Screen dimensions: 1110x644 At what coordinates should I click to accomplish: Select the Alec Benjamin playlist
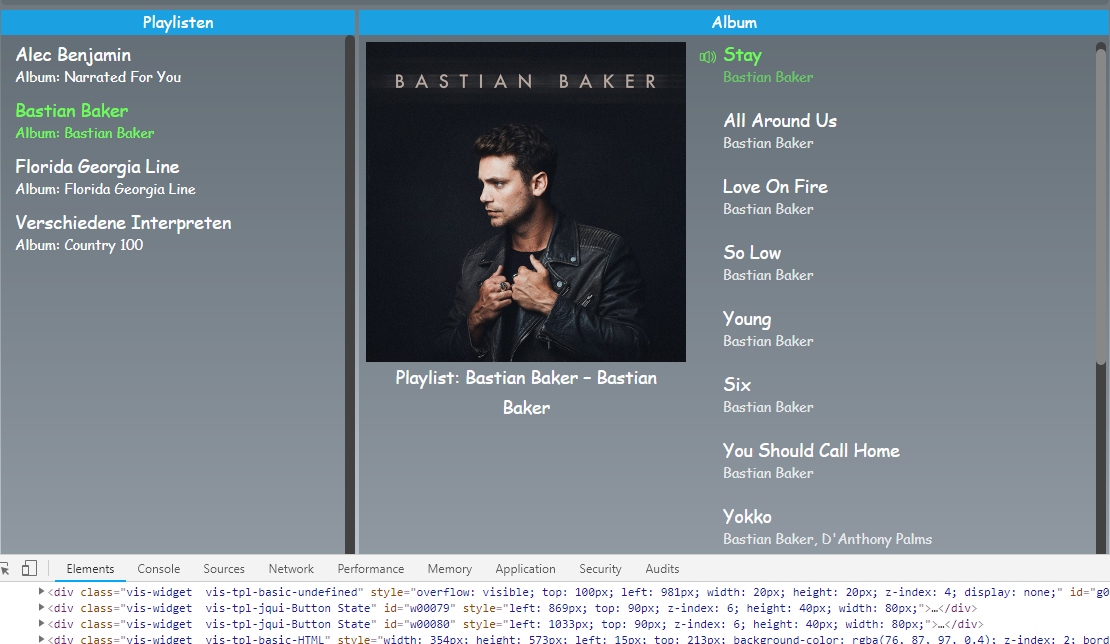(x=73, y=54)
